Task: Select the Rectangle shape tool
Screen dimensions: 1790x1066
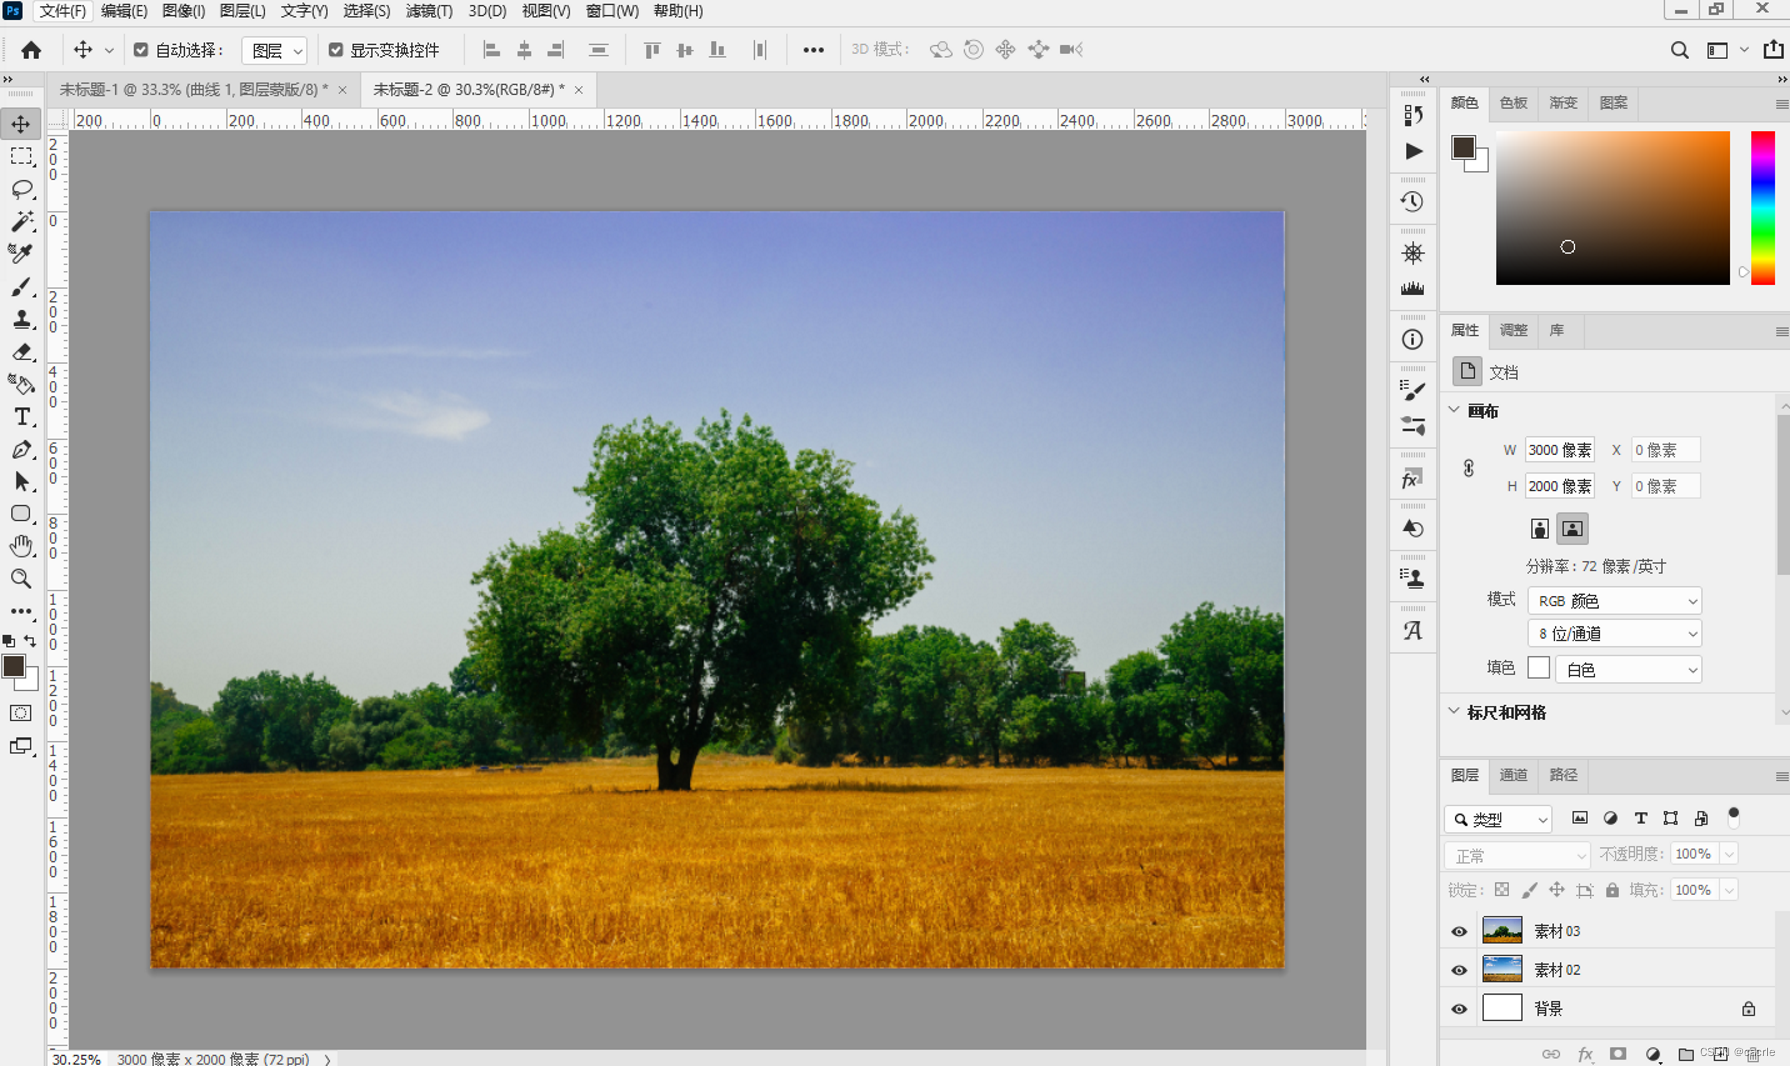Action: point(21,514)
